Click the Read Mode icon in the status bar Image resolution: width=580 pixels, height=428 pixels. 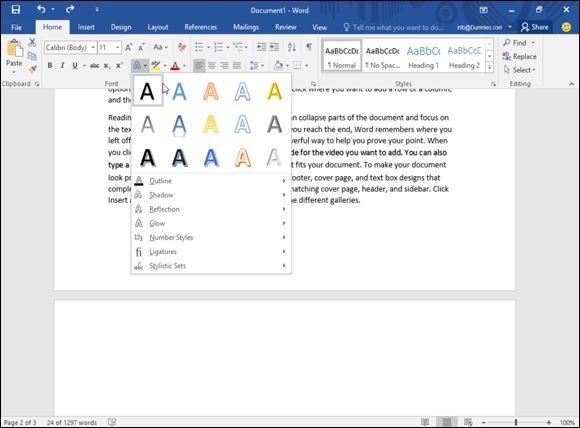(x=425, y=422)
